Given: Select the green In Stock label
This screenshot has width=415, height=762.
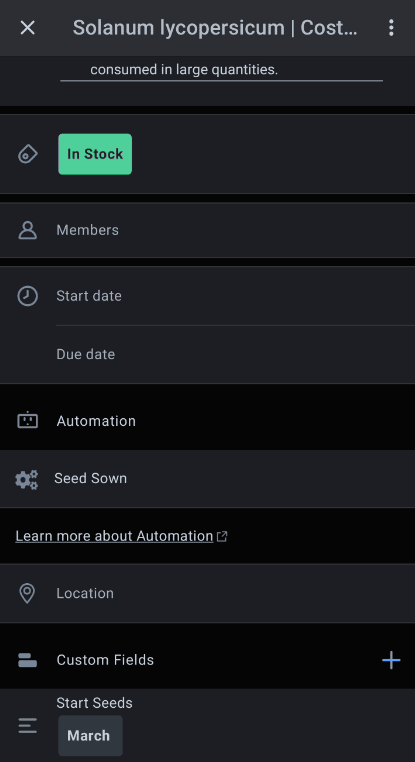Looking at the screenshot, I should pyautogui.click(x=95, y=154).
